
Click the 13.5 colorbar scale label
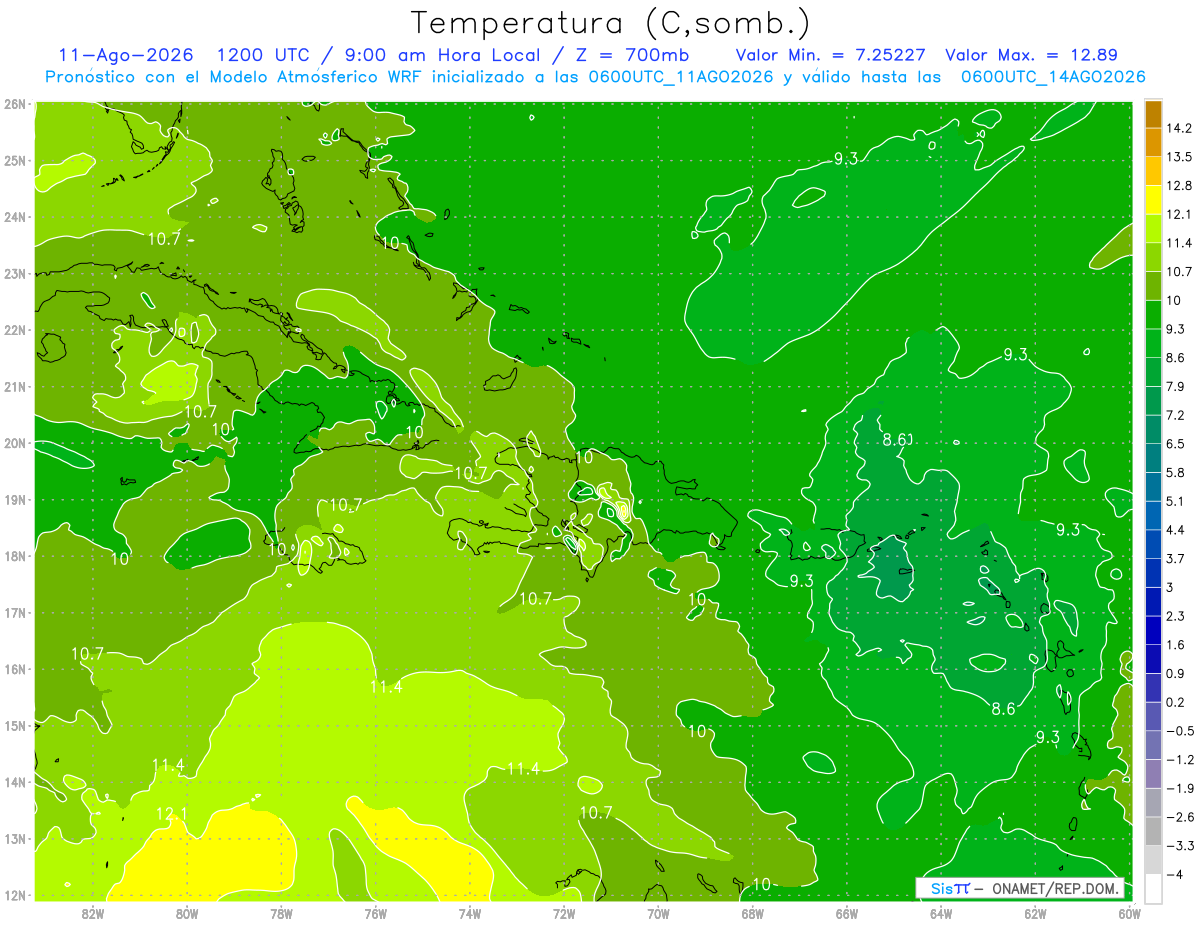[1181, 157]
